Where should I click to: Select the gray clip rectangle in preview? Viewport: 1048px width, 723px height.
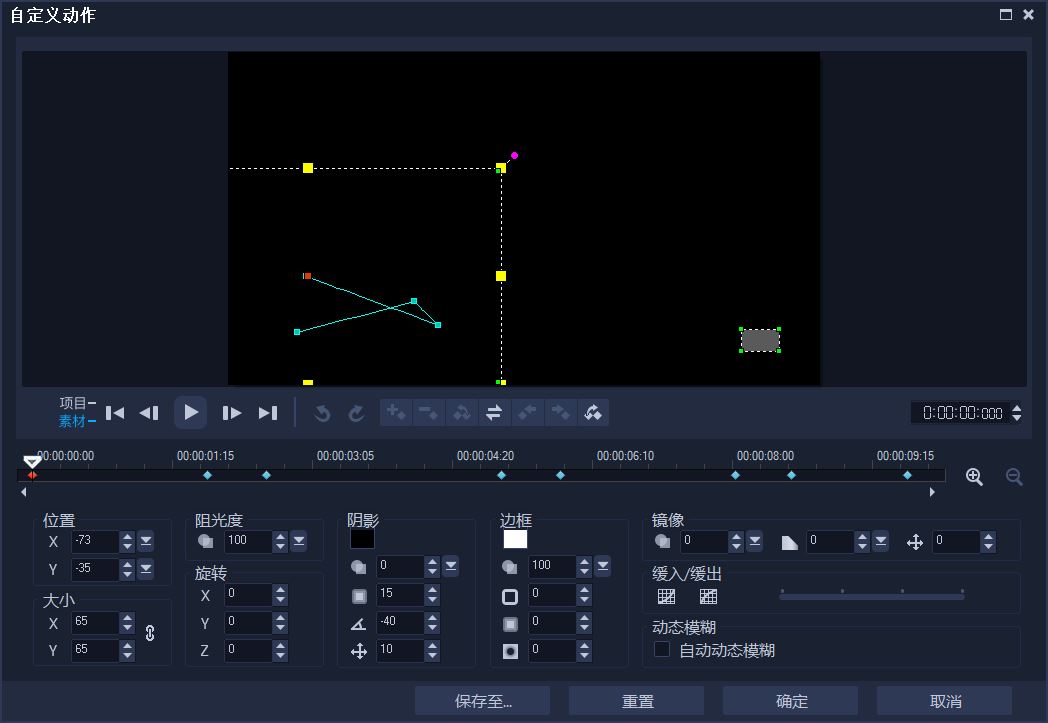click(x=760, y=340)
